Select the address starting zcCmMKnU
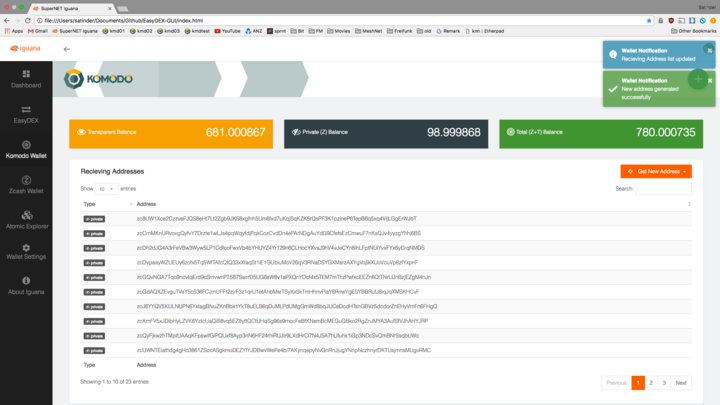 pyautogui.click(x=279, y=233)
